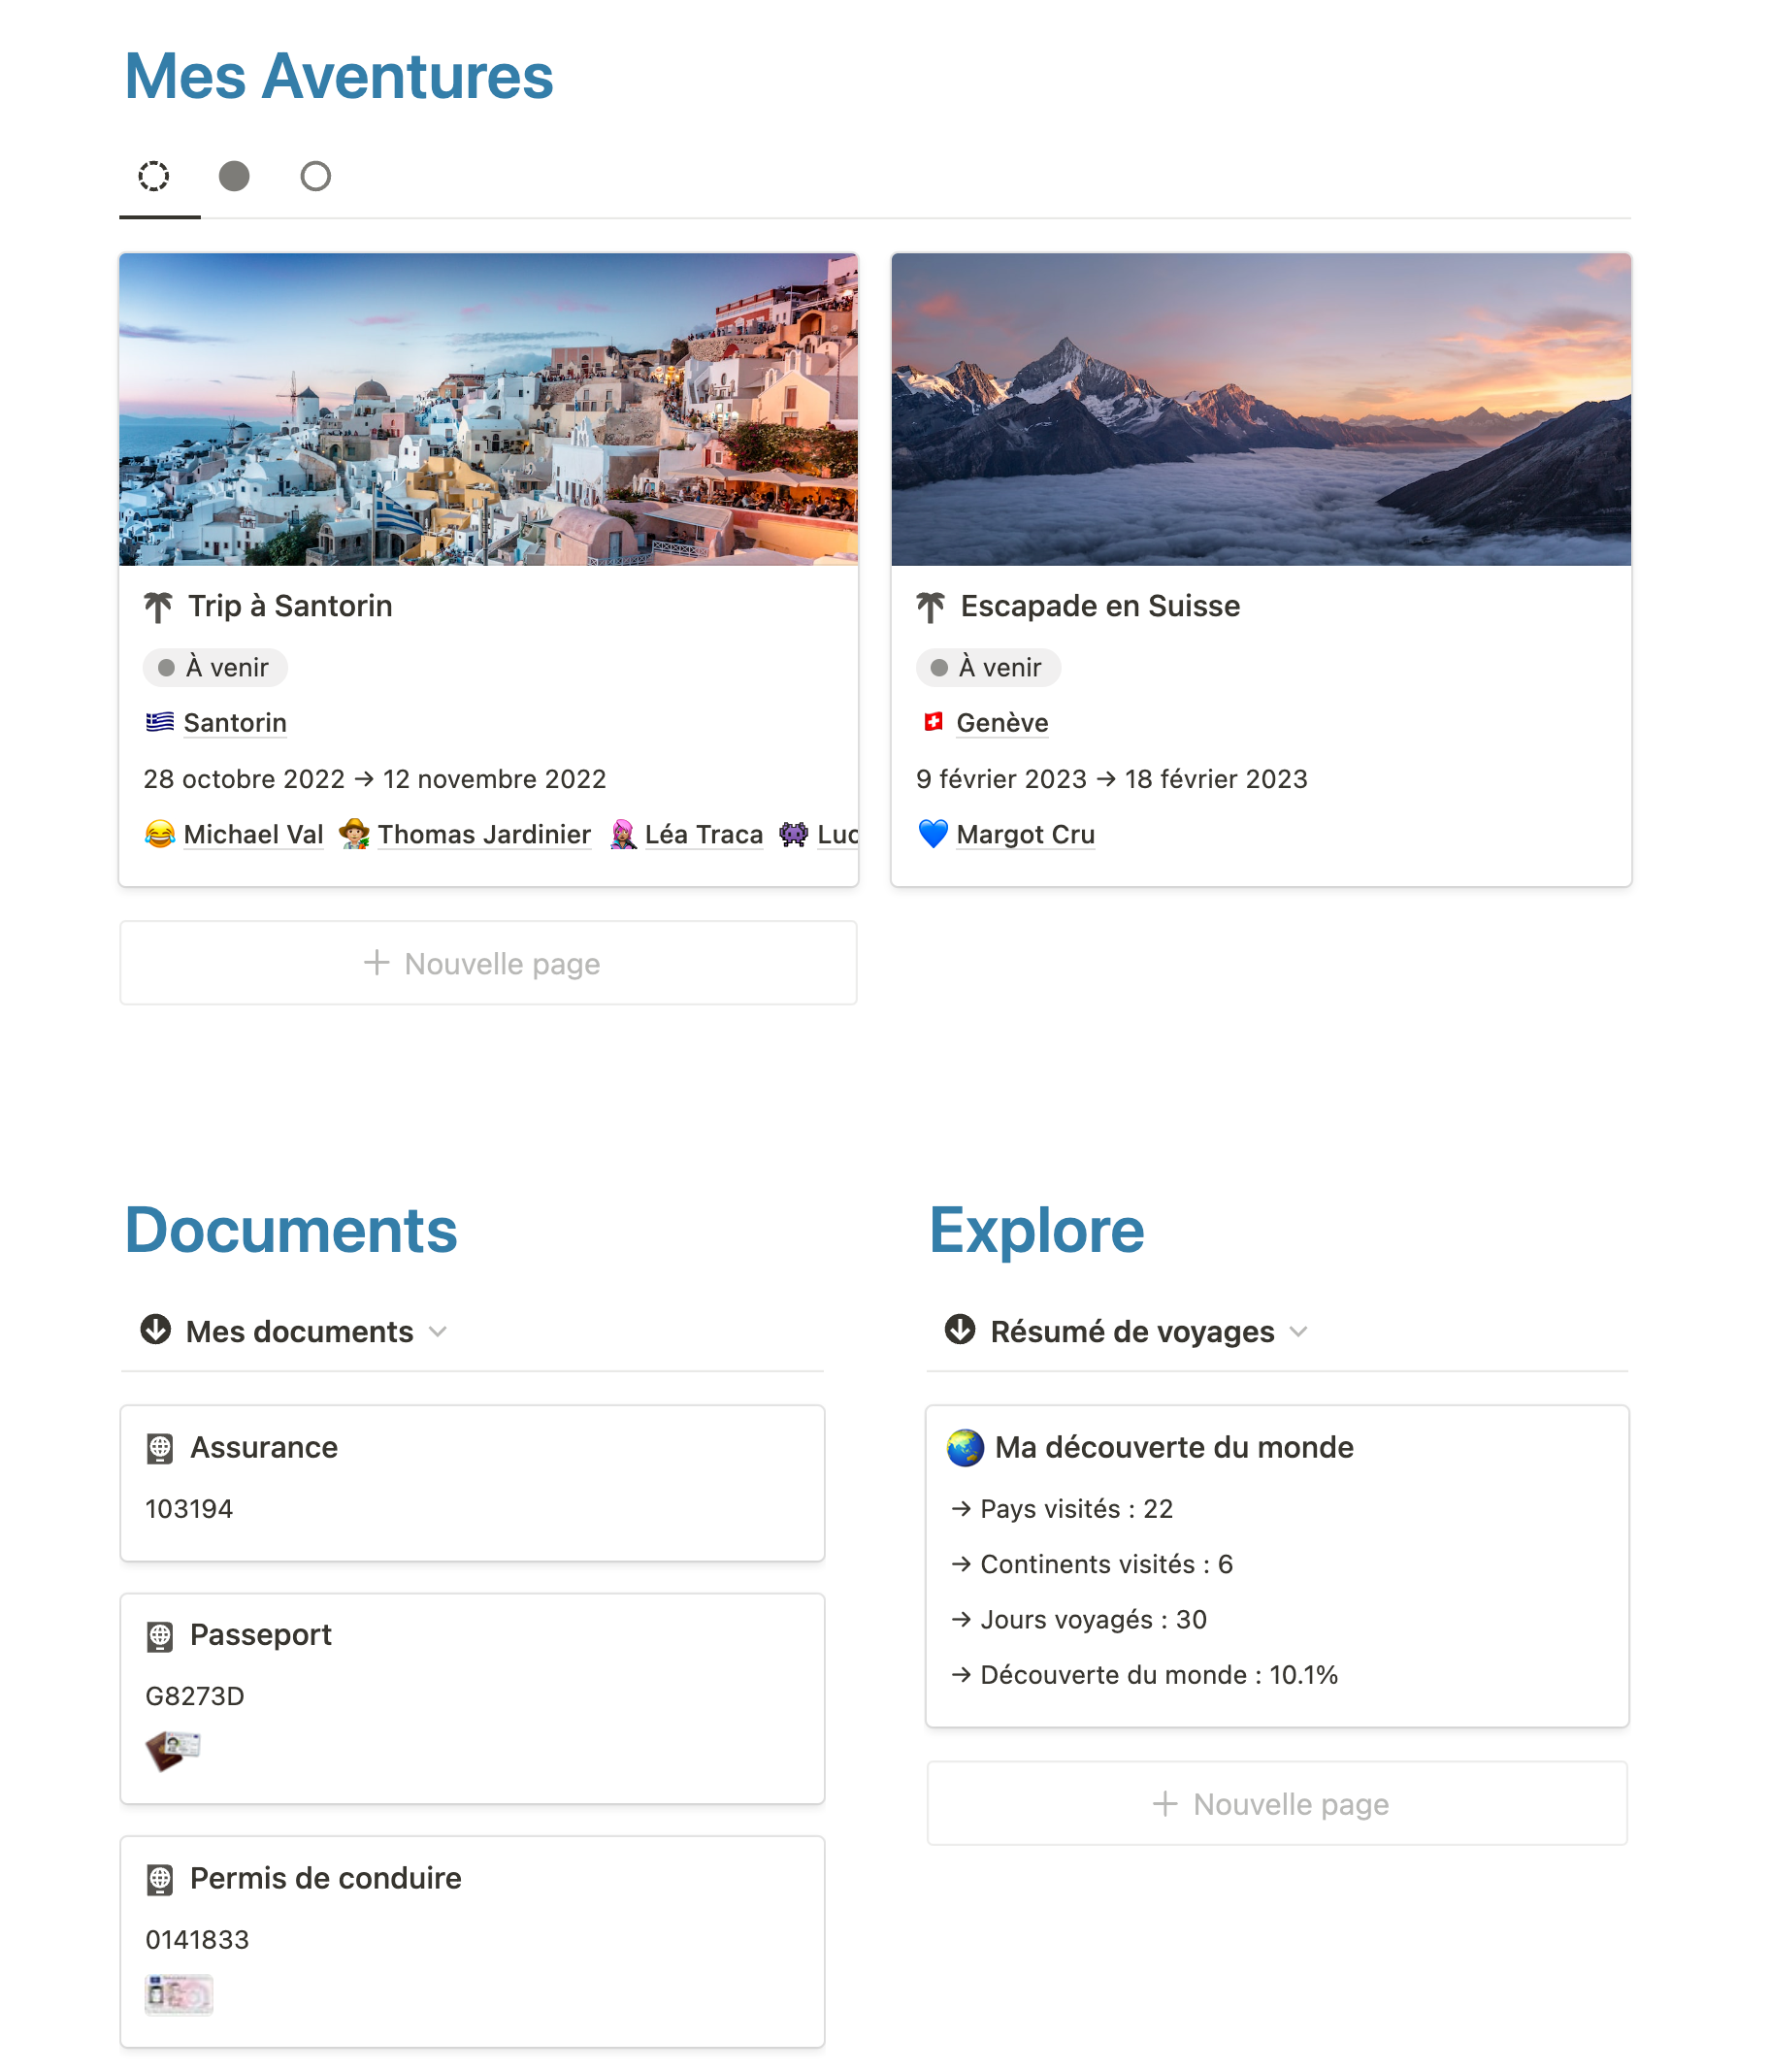Add a Nouvelle page under Mes Aventures

[488, 963]
